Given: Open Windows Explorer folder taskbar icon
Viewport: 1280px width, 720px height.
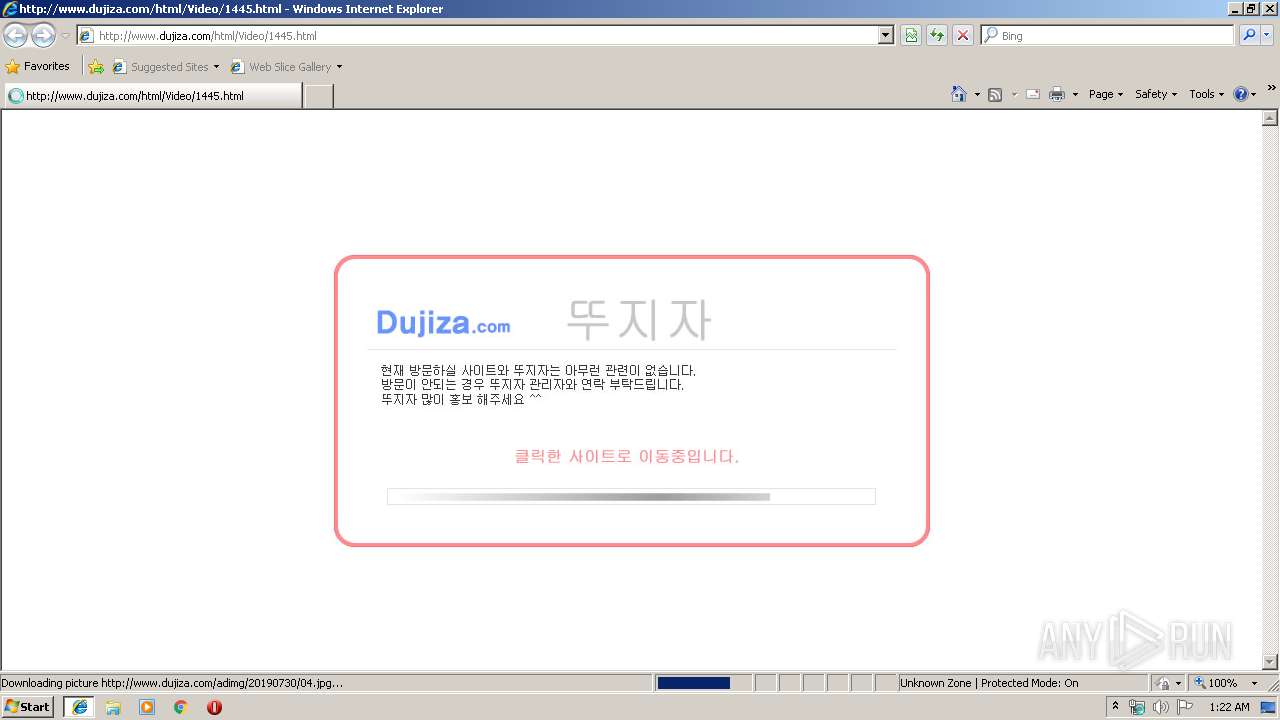Looking at the screenshot, I should click(113, 707).
